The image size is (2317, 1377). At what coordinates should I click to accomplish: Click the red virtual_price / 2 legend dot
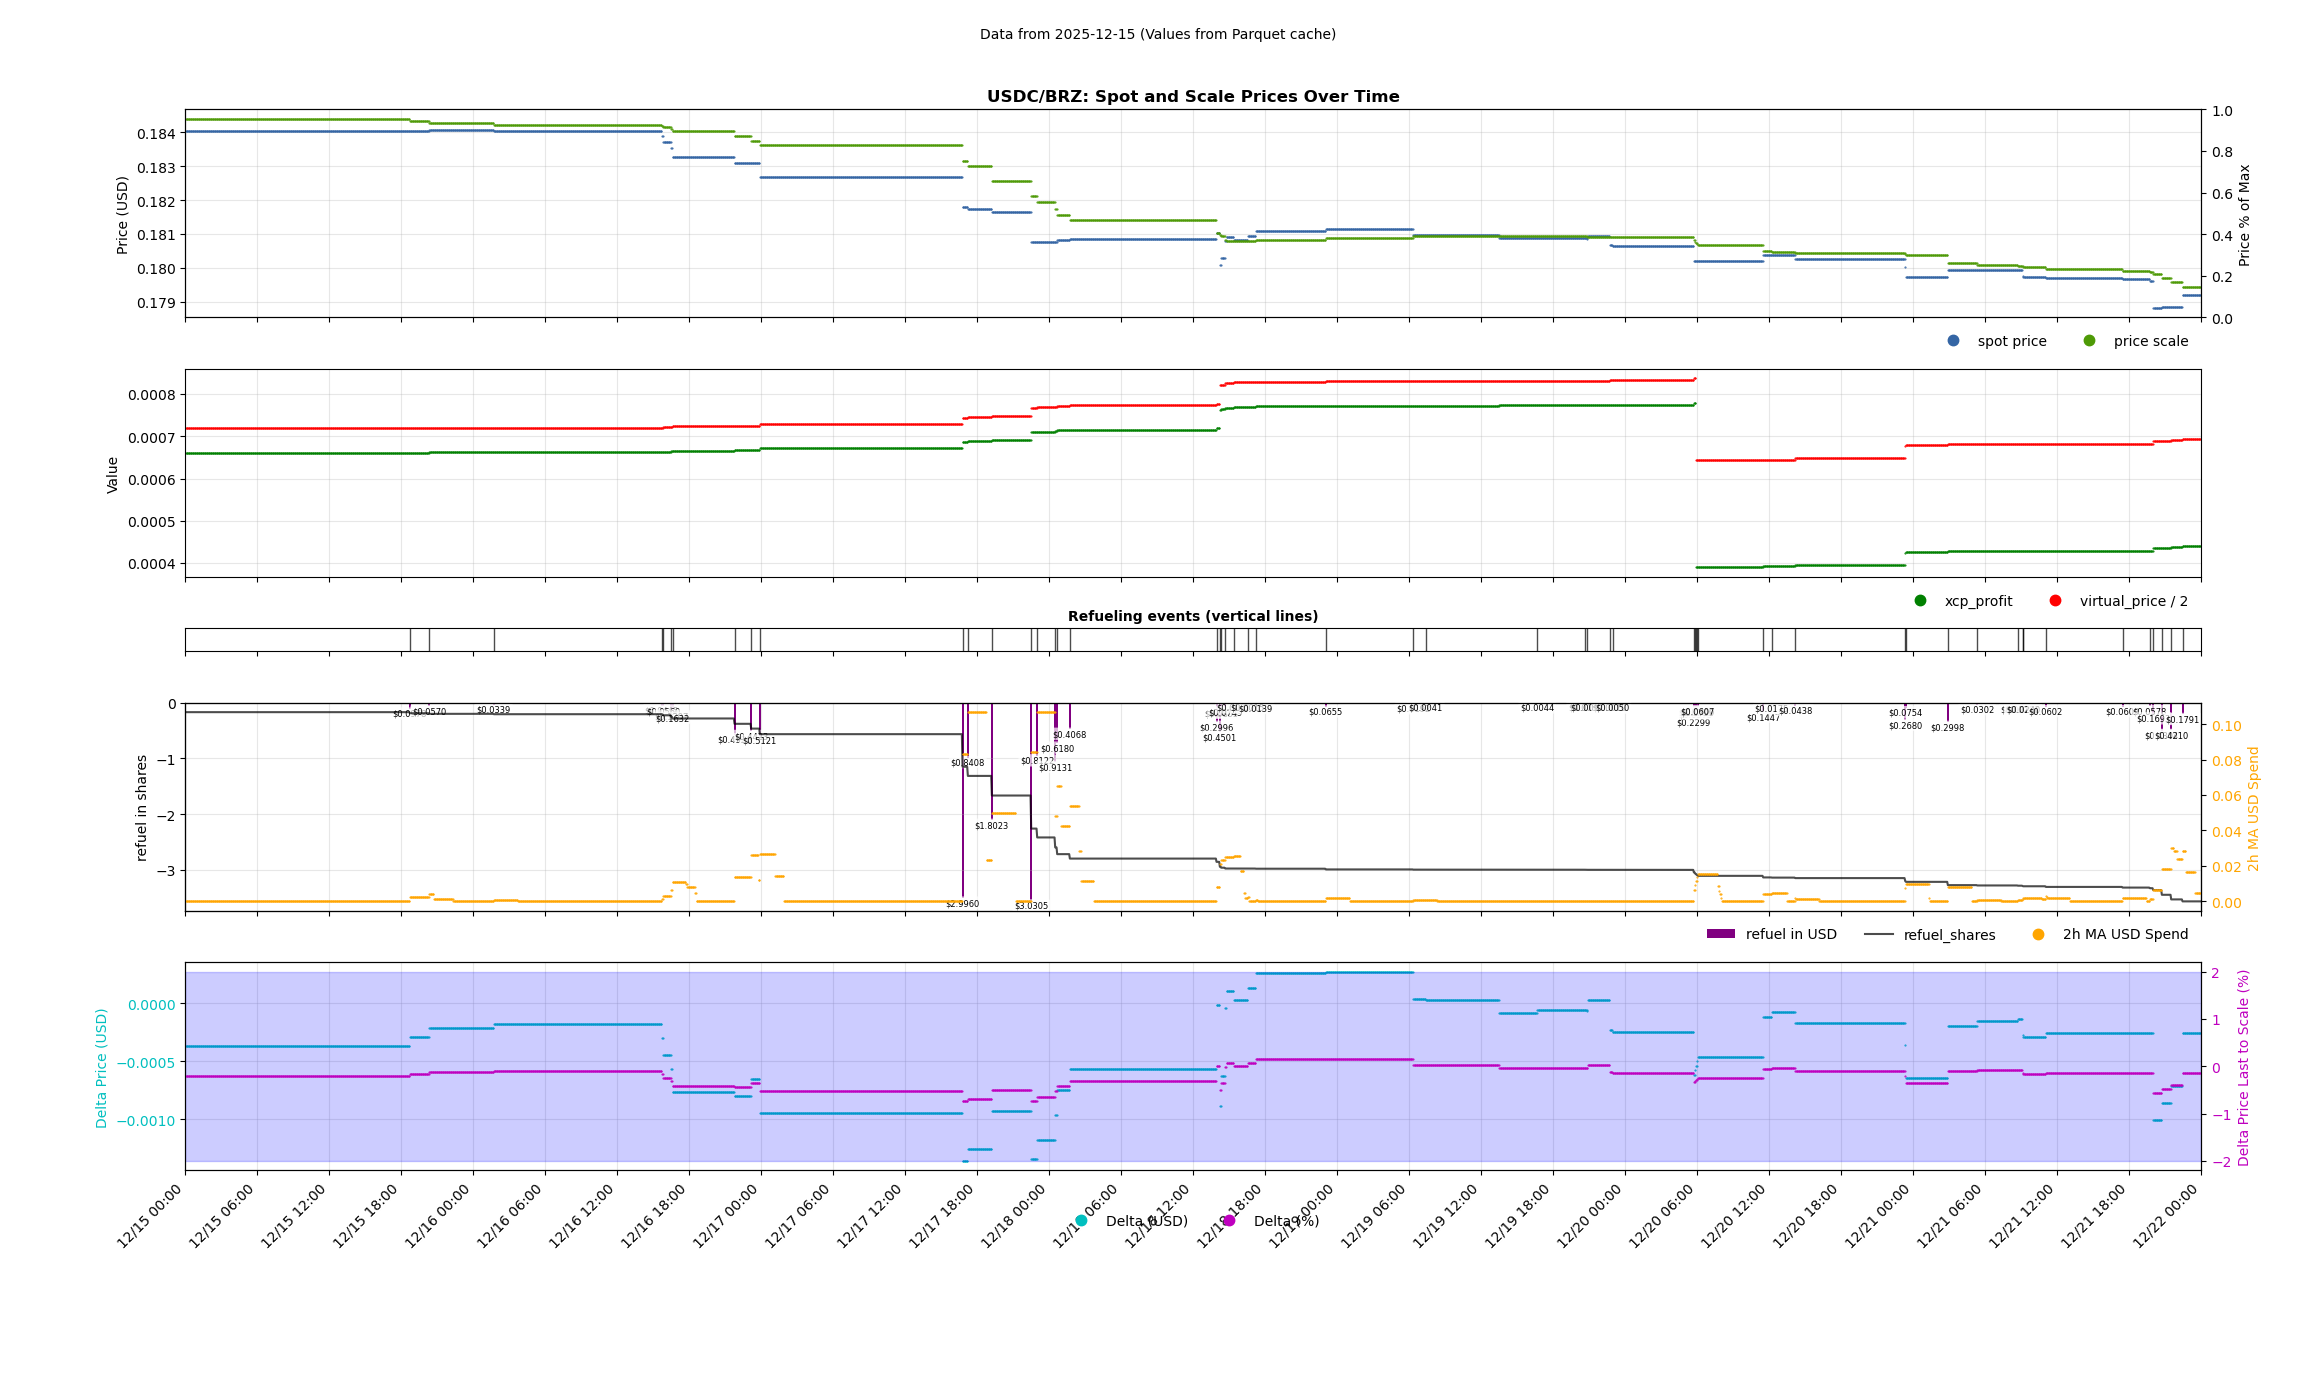coord(2055,601)
